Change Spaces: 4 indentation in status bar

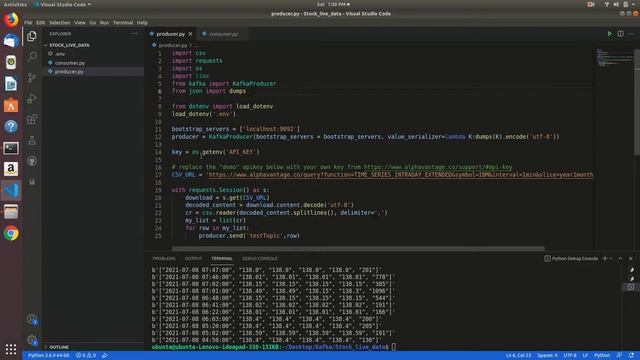pos(547,356)
